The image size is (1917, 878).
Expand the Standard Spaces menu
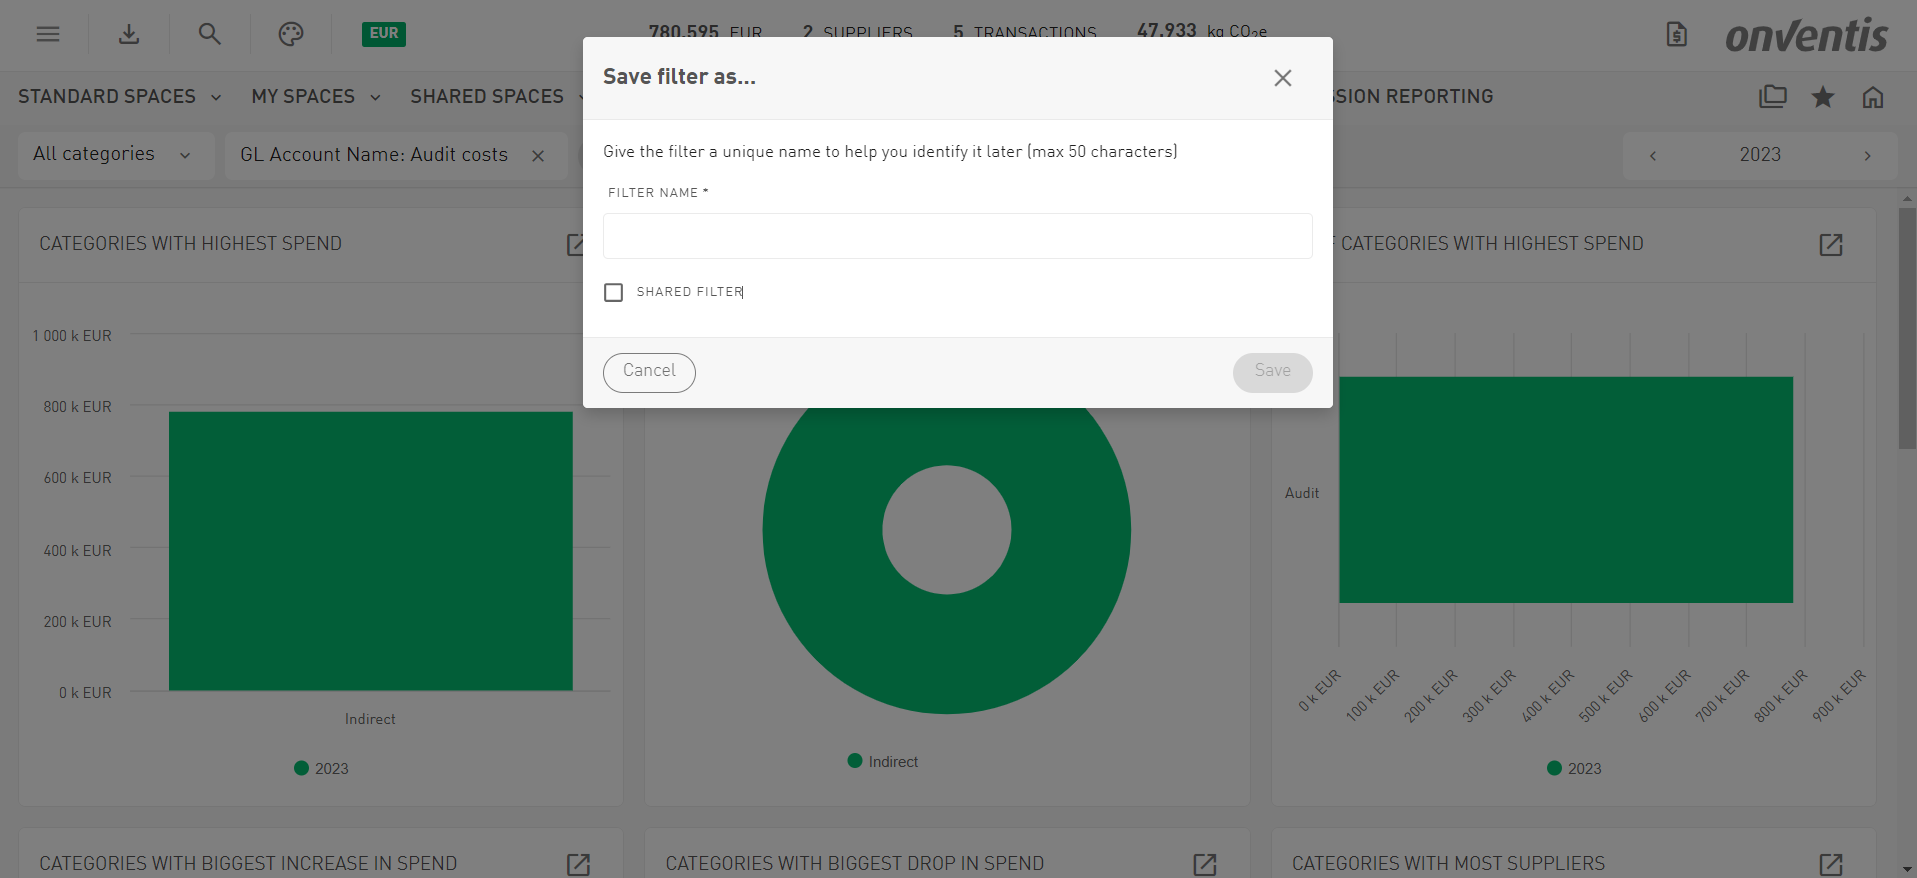pos(119,97)
